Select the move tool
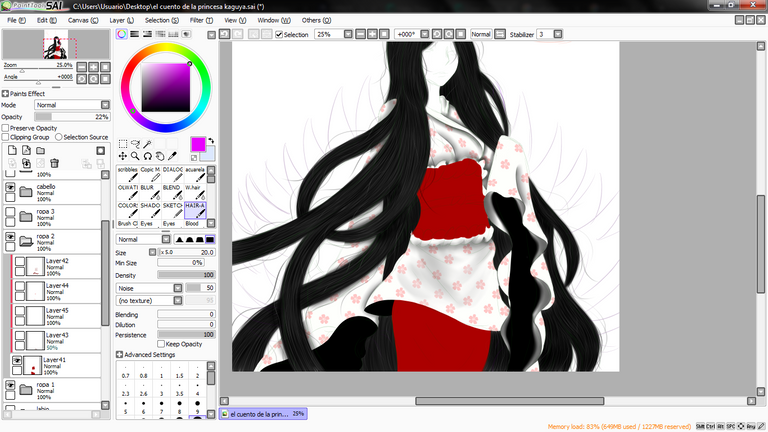The width and height of the screenshot is (768, 432). click(x=123, y=156)
